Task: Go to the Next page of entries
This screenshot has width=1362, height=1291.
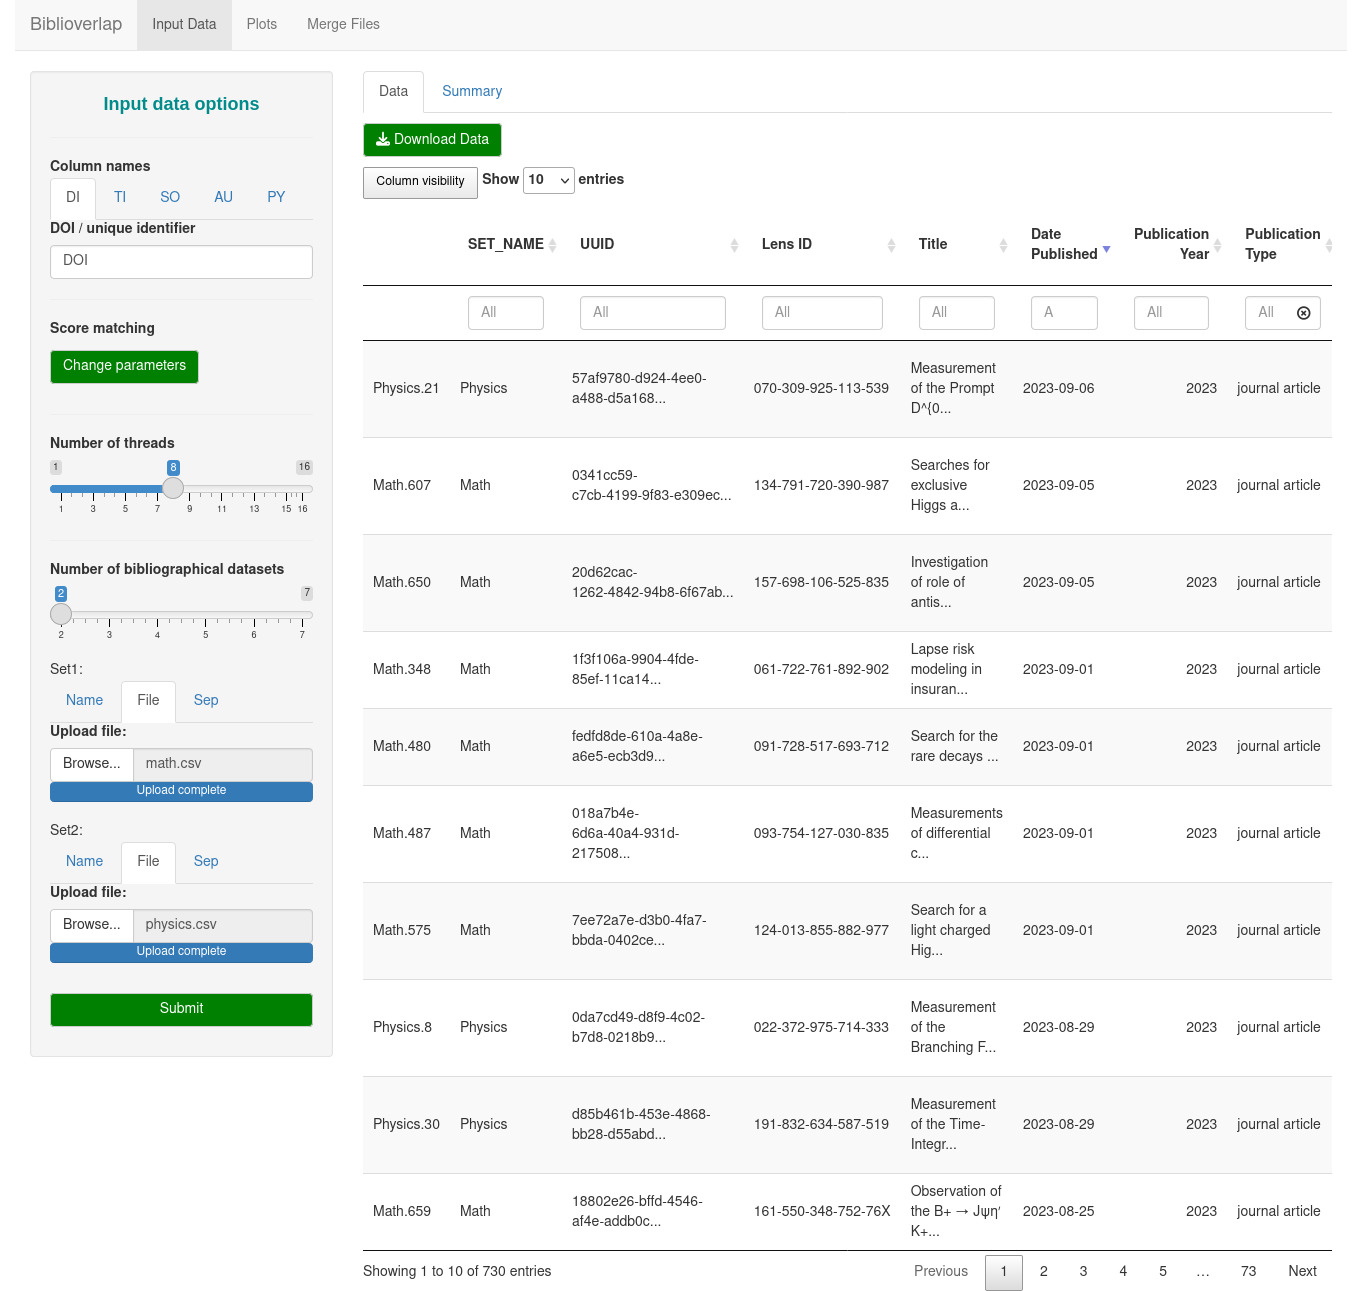Action: [1301, 1272]
